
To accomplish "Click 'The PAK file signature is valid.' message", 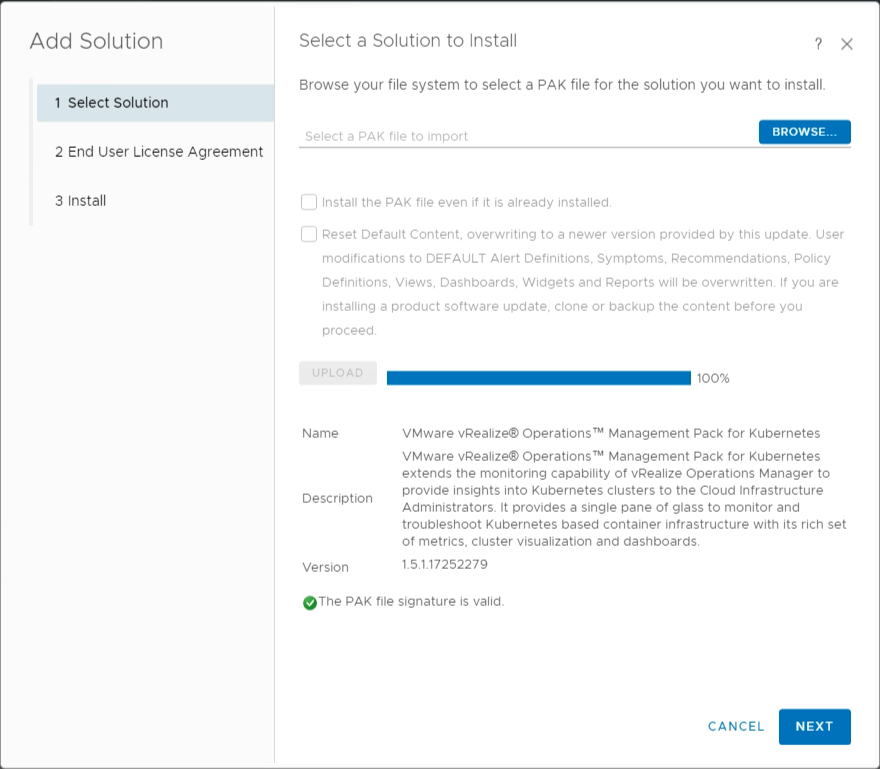I will coord(411,601).
